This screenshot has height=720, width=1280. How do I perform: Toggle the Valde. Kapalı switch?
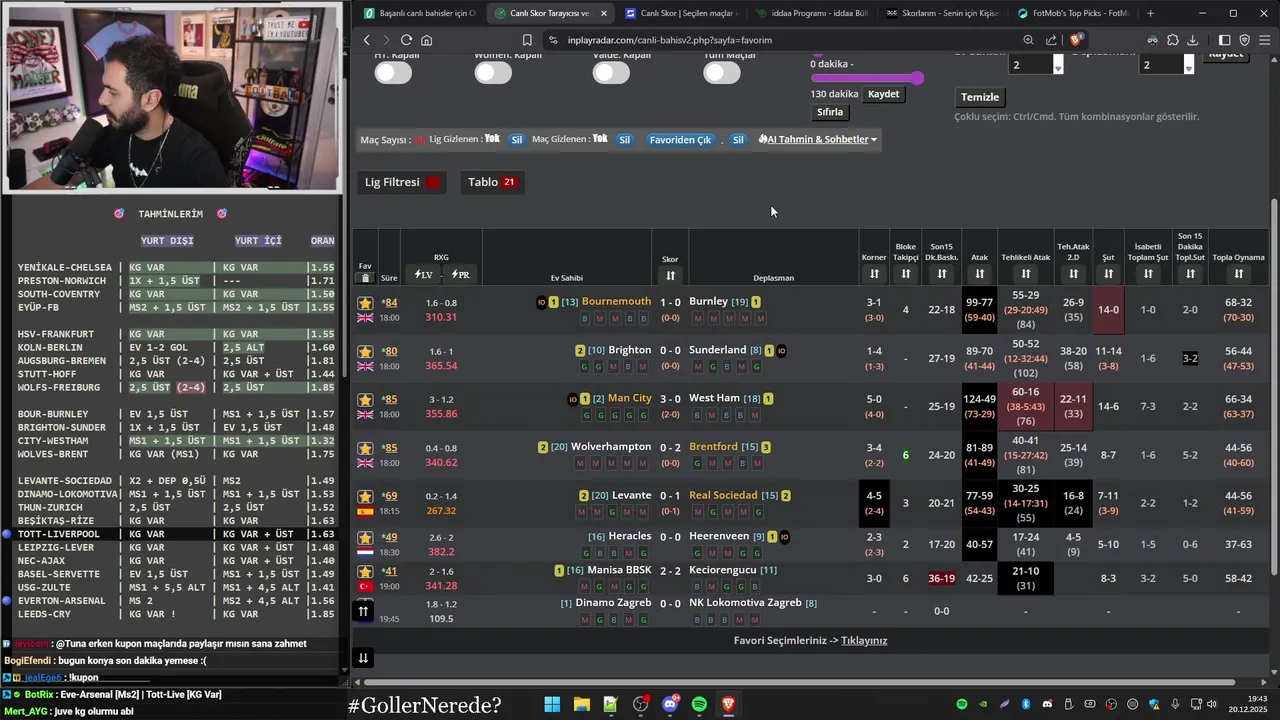click(x=611, y=72)
